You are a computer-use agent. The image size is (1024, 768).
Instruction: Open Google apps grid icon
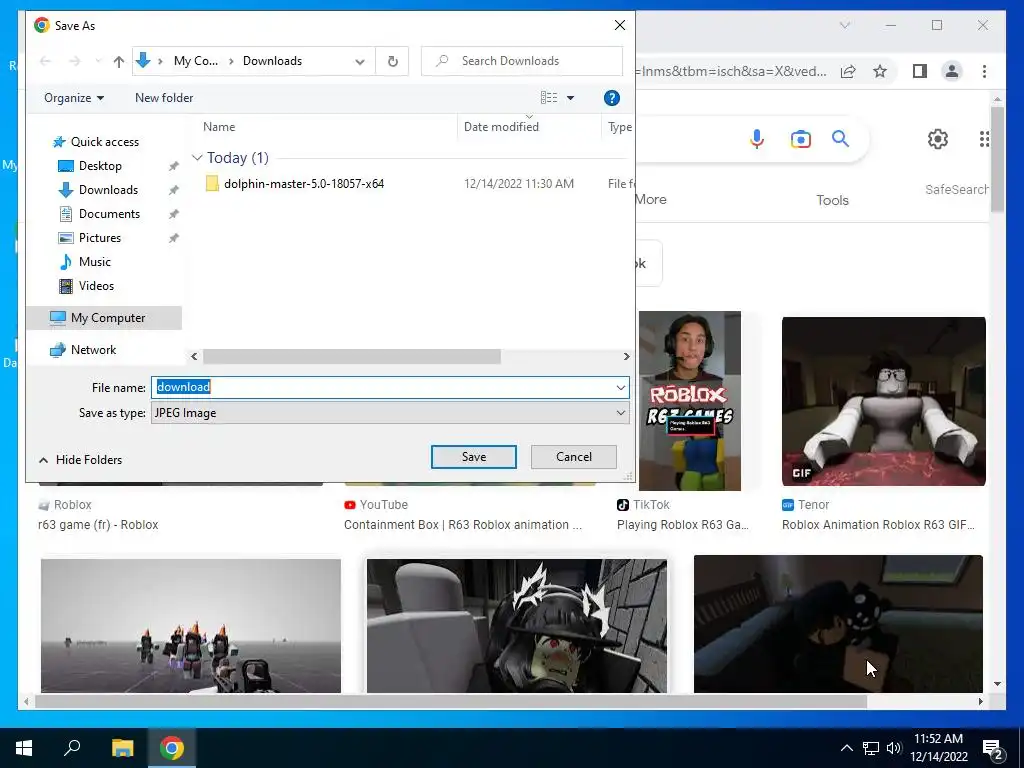pos(984,138)
